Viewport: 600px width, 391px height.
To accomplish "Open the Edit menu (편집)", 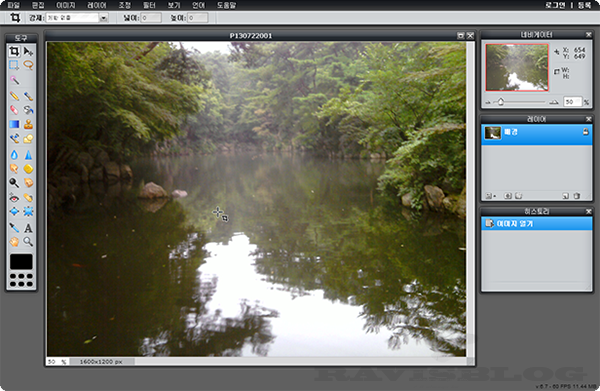I will (38, 5).
